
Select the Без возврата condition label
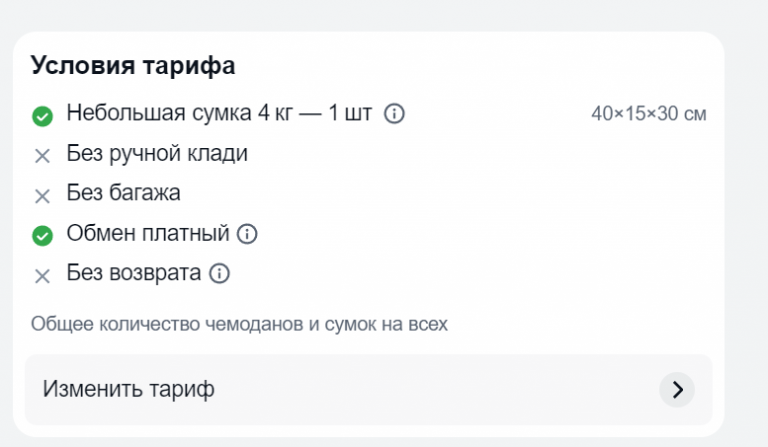(134, 273)
